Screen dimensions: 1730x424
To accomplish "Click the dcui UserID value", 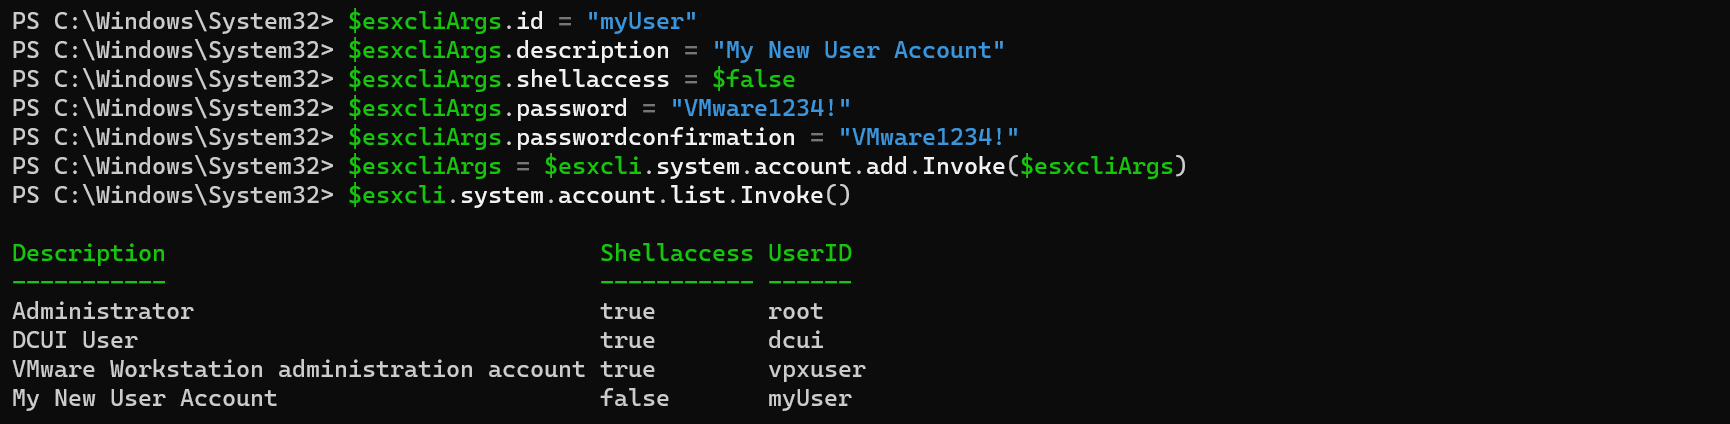I will [795, 341].
